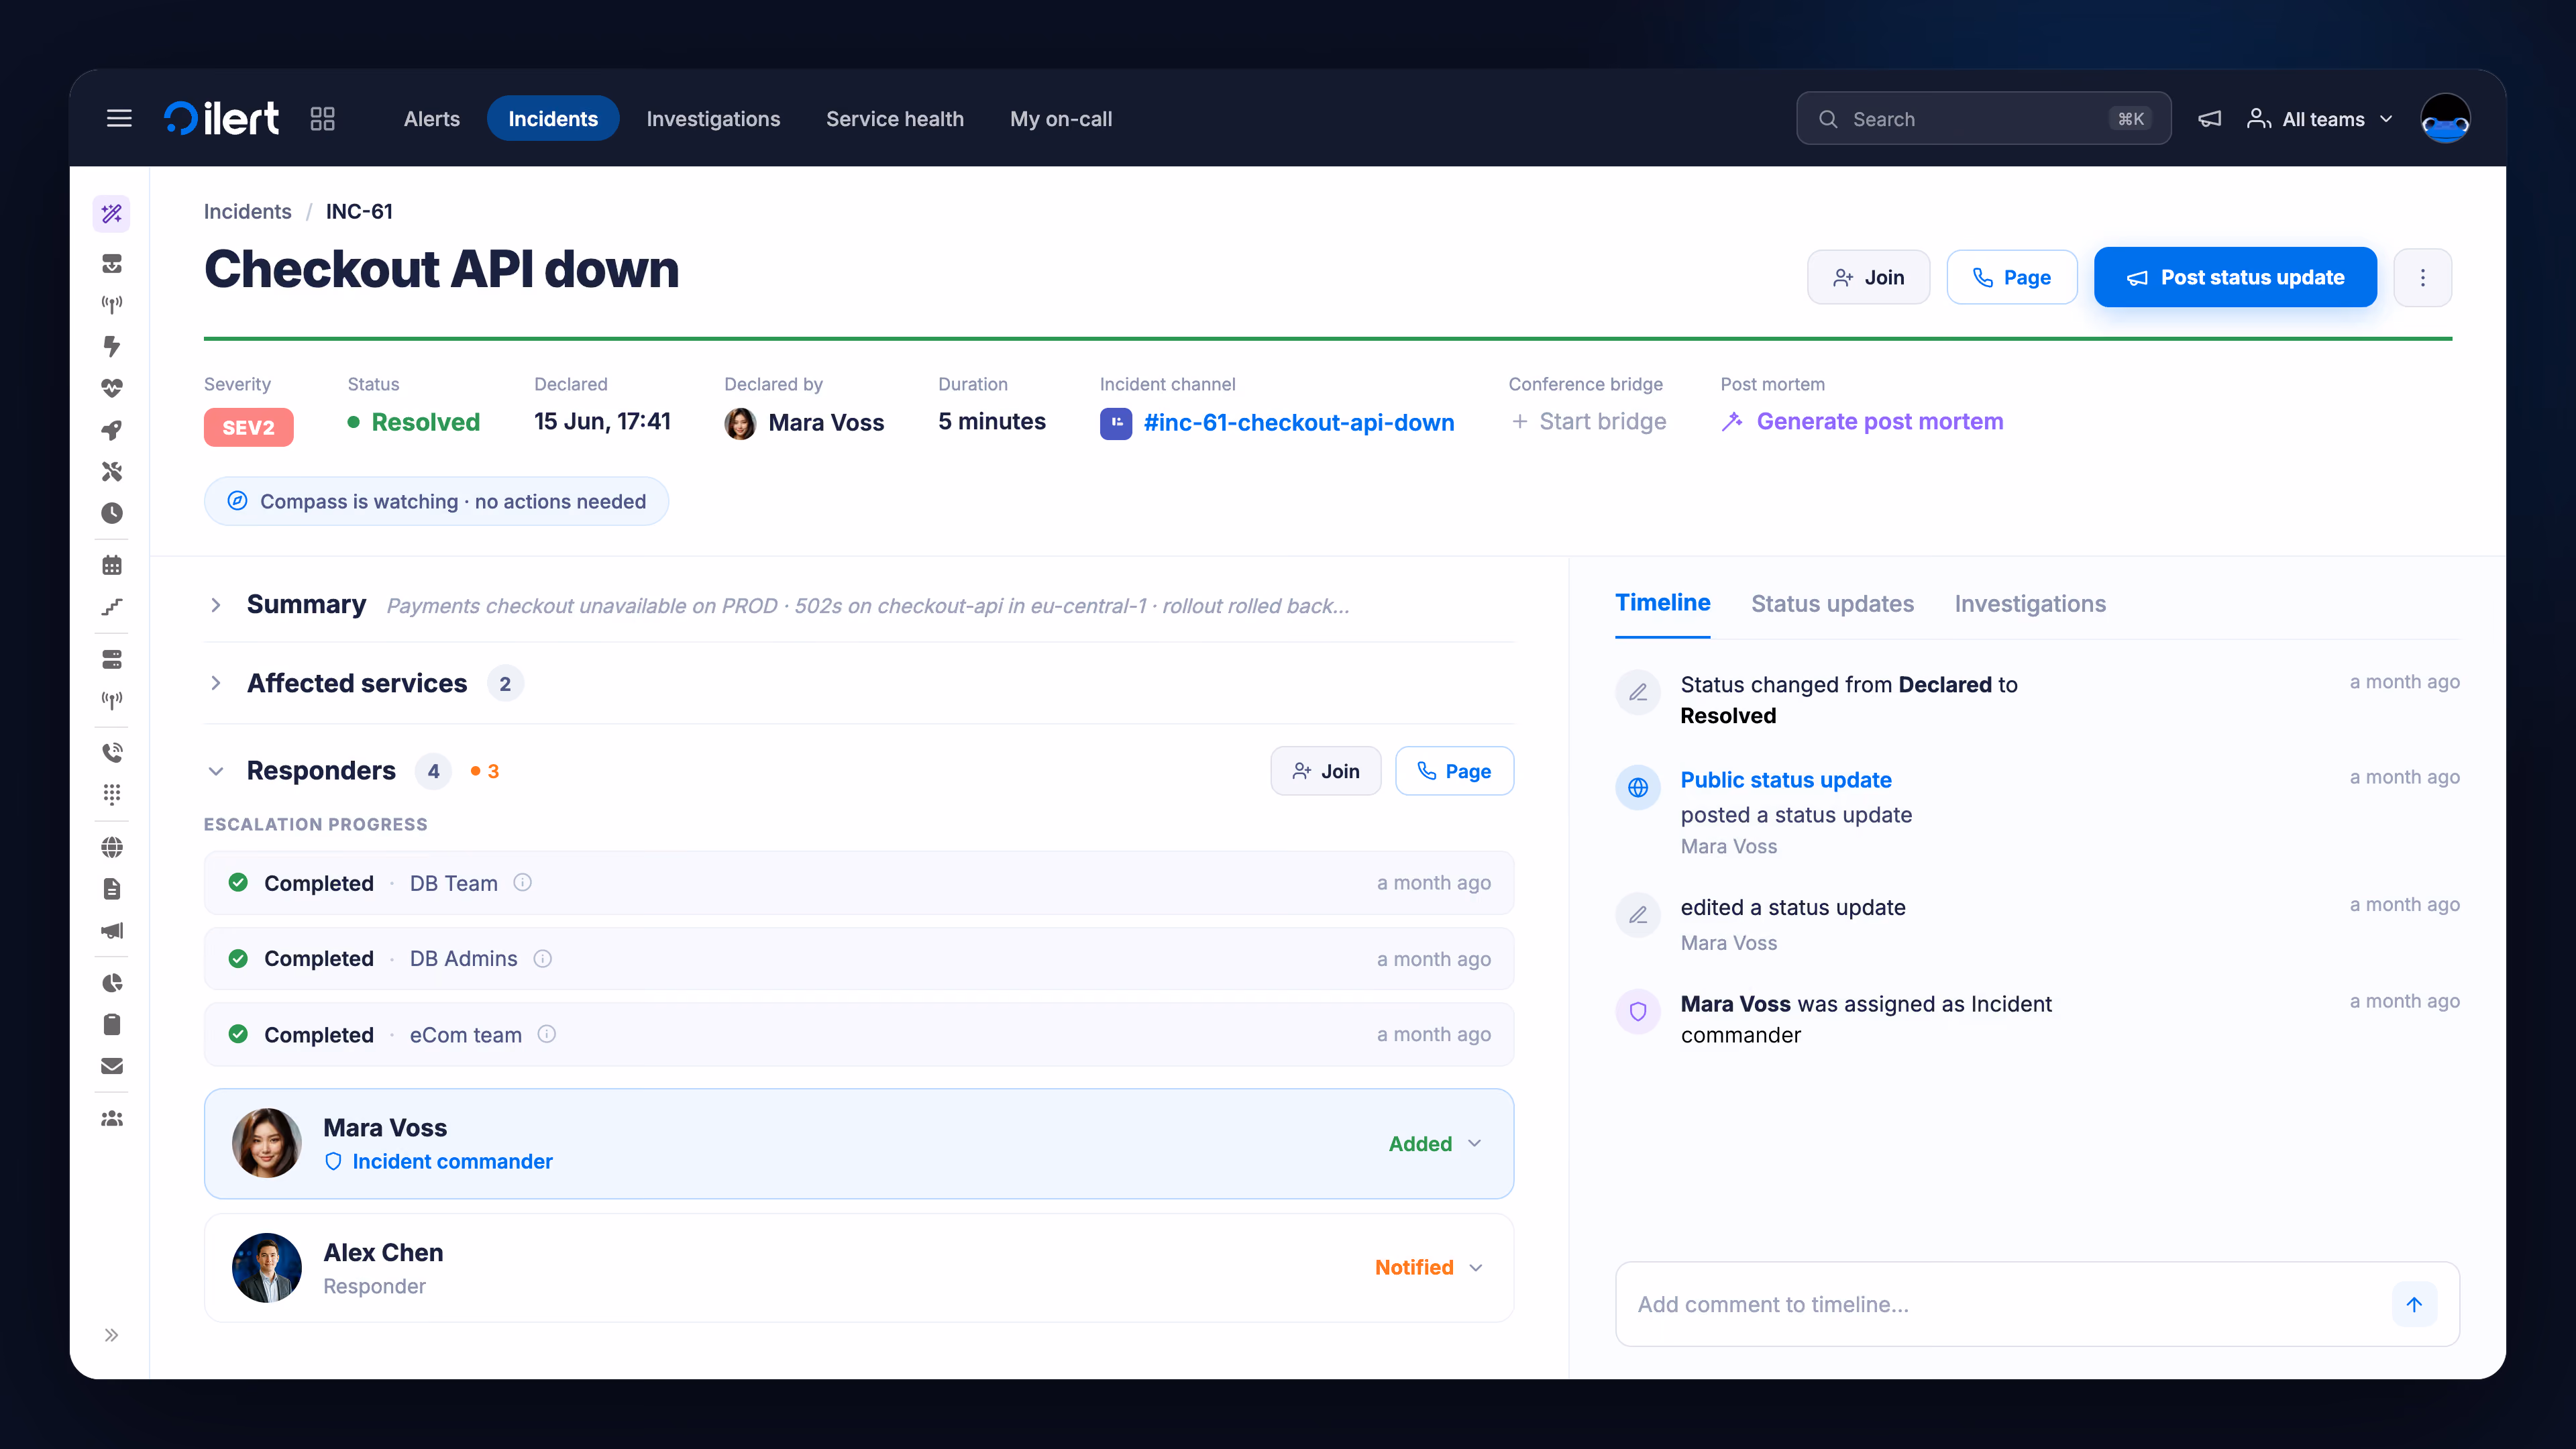Select the Timeline tab
Viewport: 2576px width, 1449px height.
coord(1663,603)
